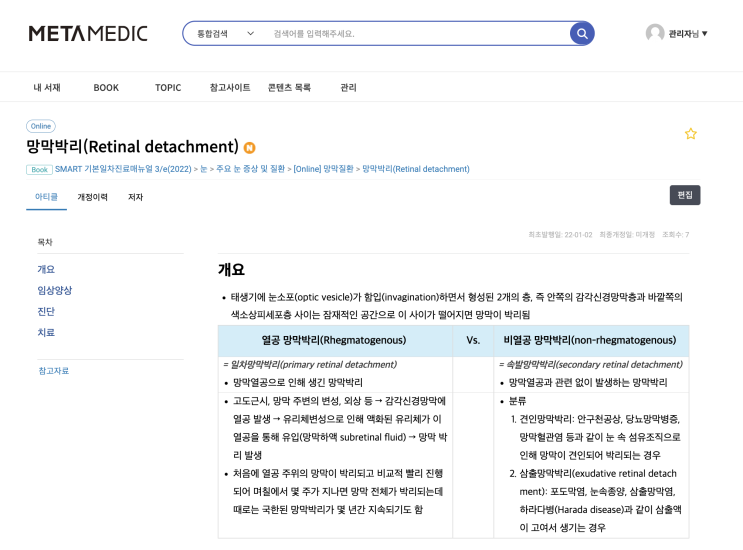Click the Online badge above the title
Viewport: 743px width, 550px height.
point(41,126)
